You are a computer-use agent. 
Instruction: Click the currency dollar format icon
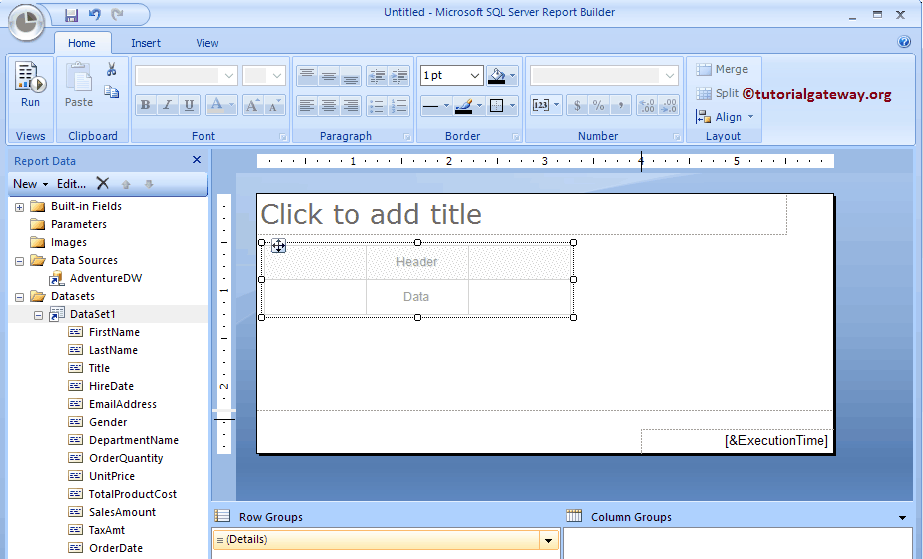577,105
